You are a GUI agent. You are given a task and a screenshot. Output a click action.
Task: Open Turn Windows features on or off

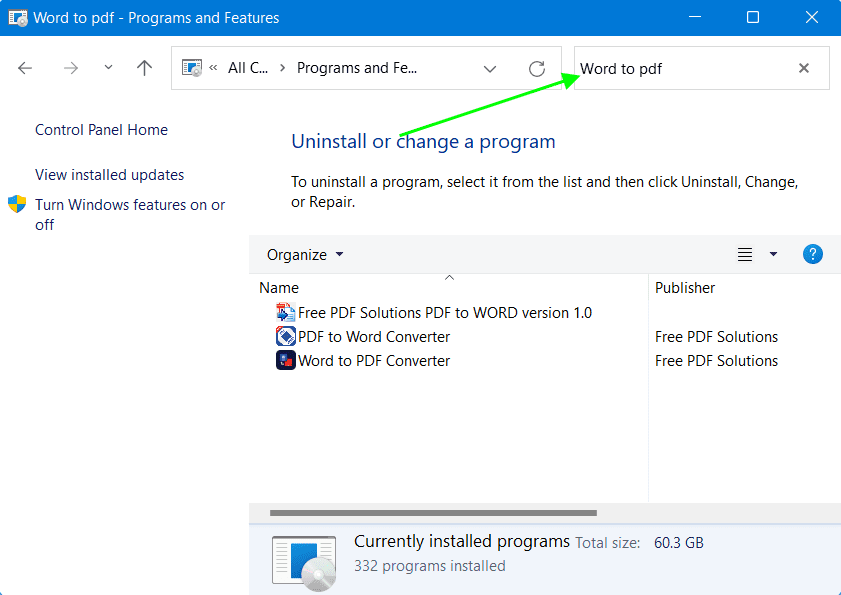coord(130,215)
